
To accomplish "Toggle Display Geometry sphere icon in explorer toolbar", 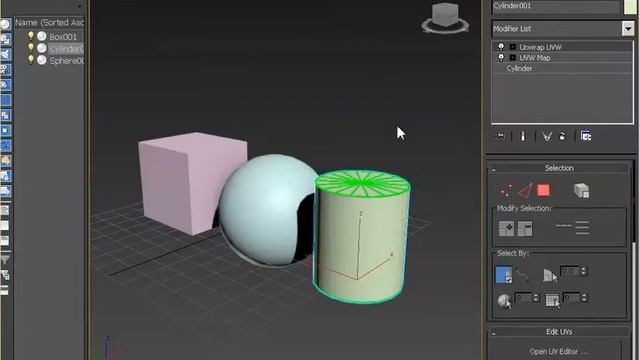I will point(5,24).
